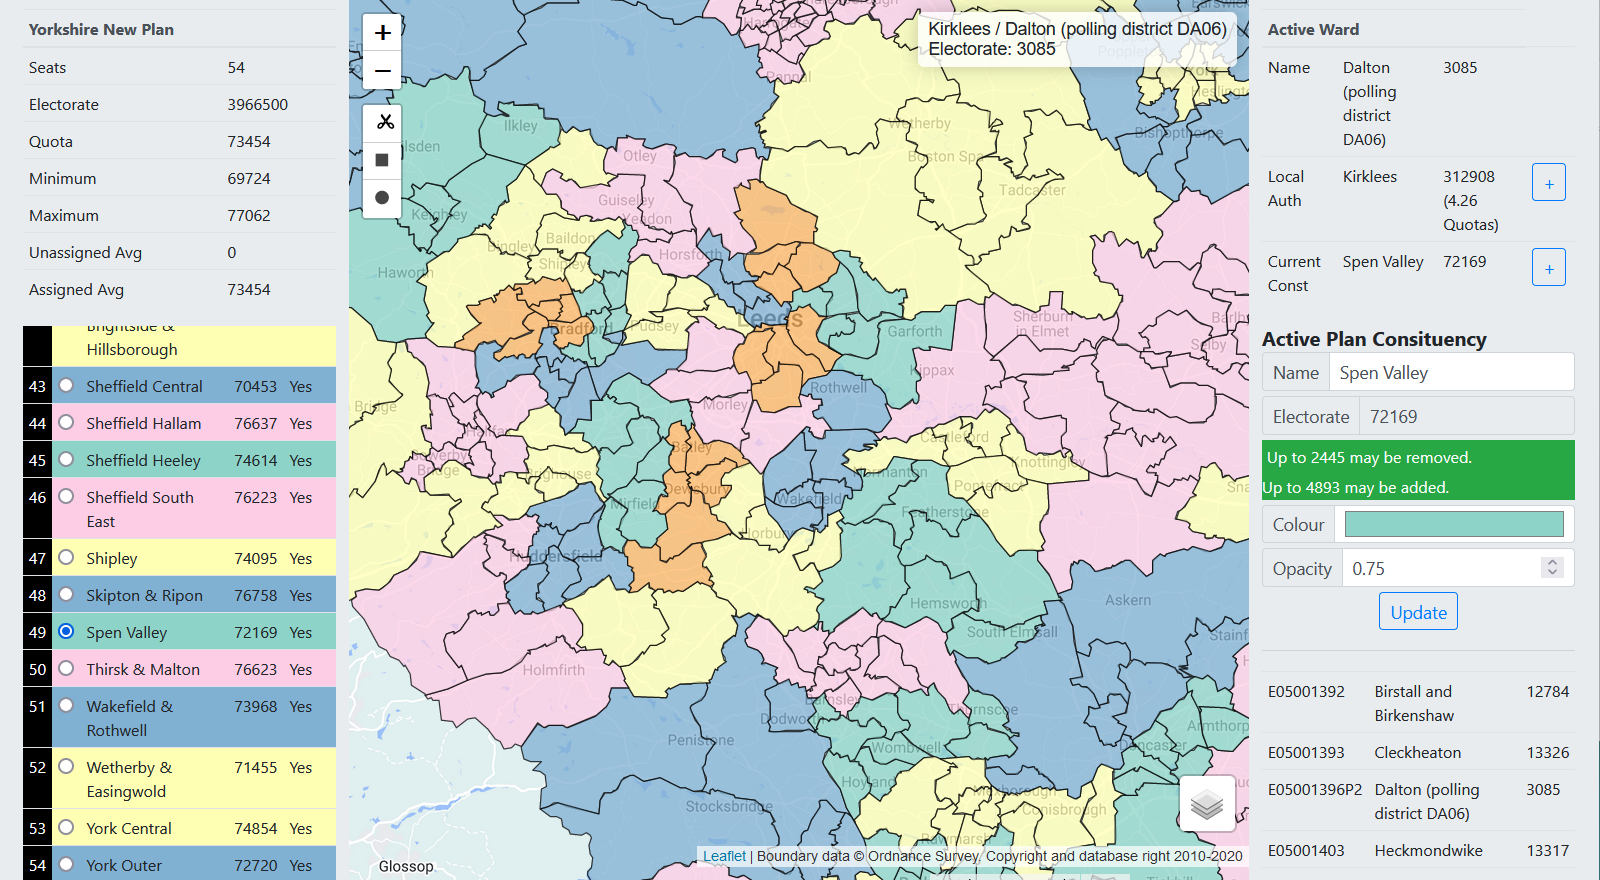Select the York Central radio button
This screenshot has width=1600, height=880.
tap(66, 828)
